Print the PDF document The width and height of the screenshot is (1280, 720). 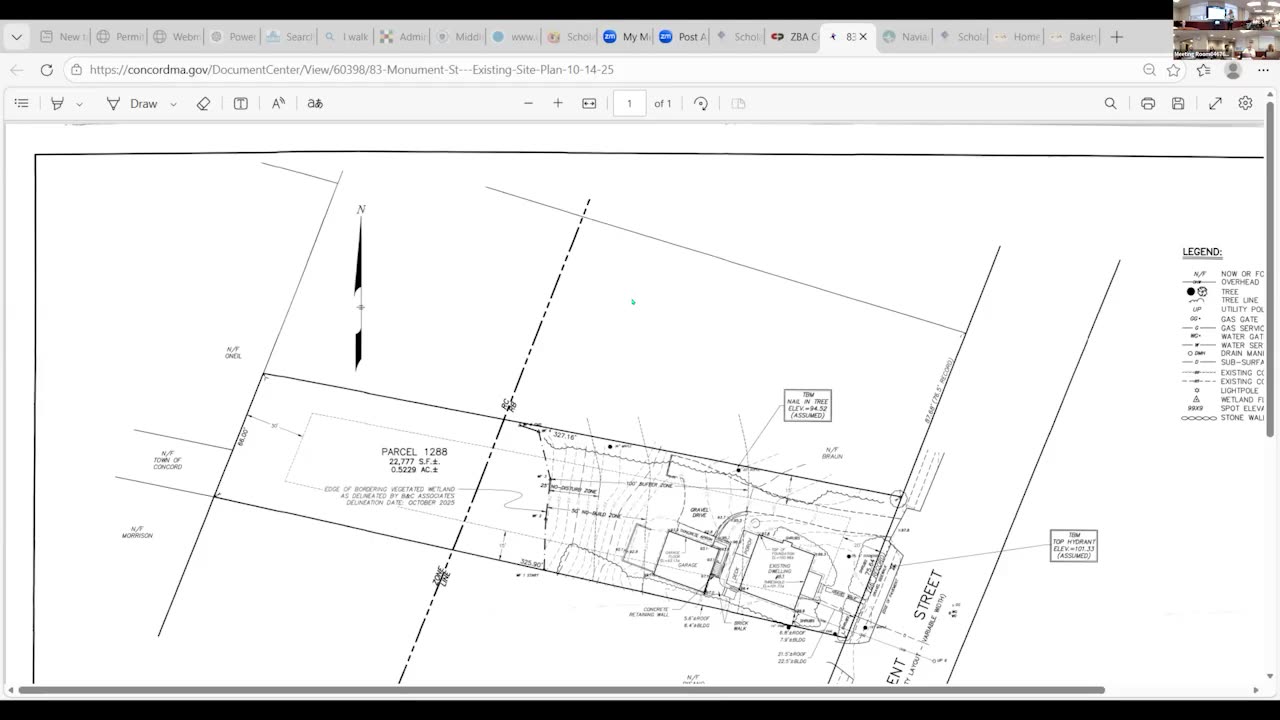click(x=1148, y=103)
